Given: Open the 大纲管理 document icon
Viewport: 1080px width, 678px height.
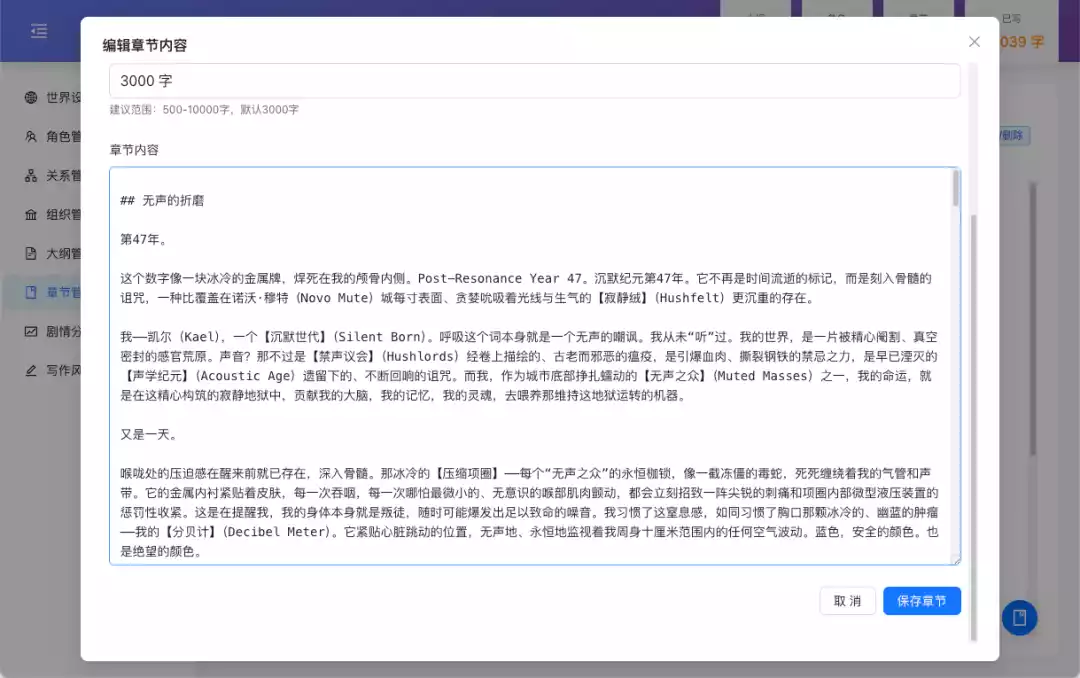Looking at the screenshot, I should [29, 253].
